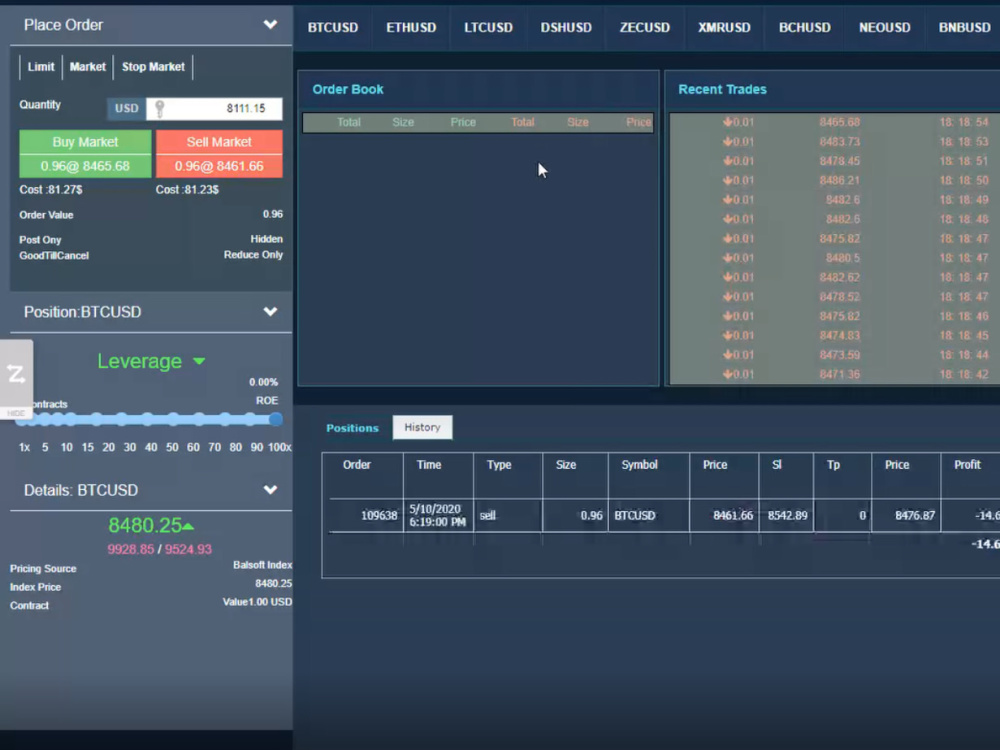1000x750 pixels.
Task: Click the current price 8476.87 cell
Action: tap(906, 515)
